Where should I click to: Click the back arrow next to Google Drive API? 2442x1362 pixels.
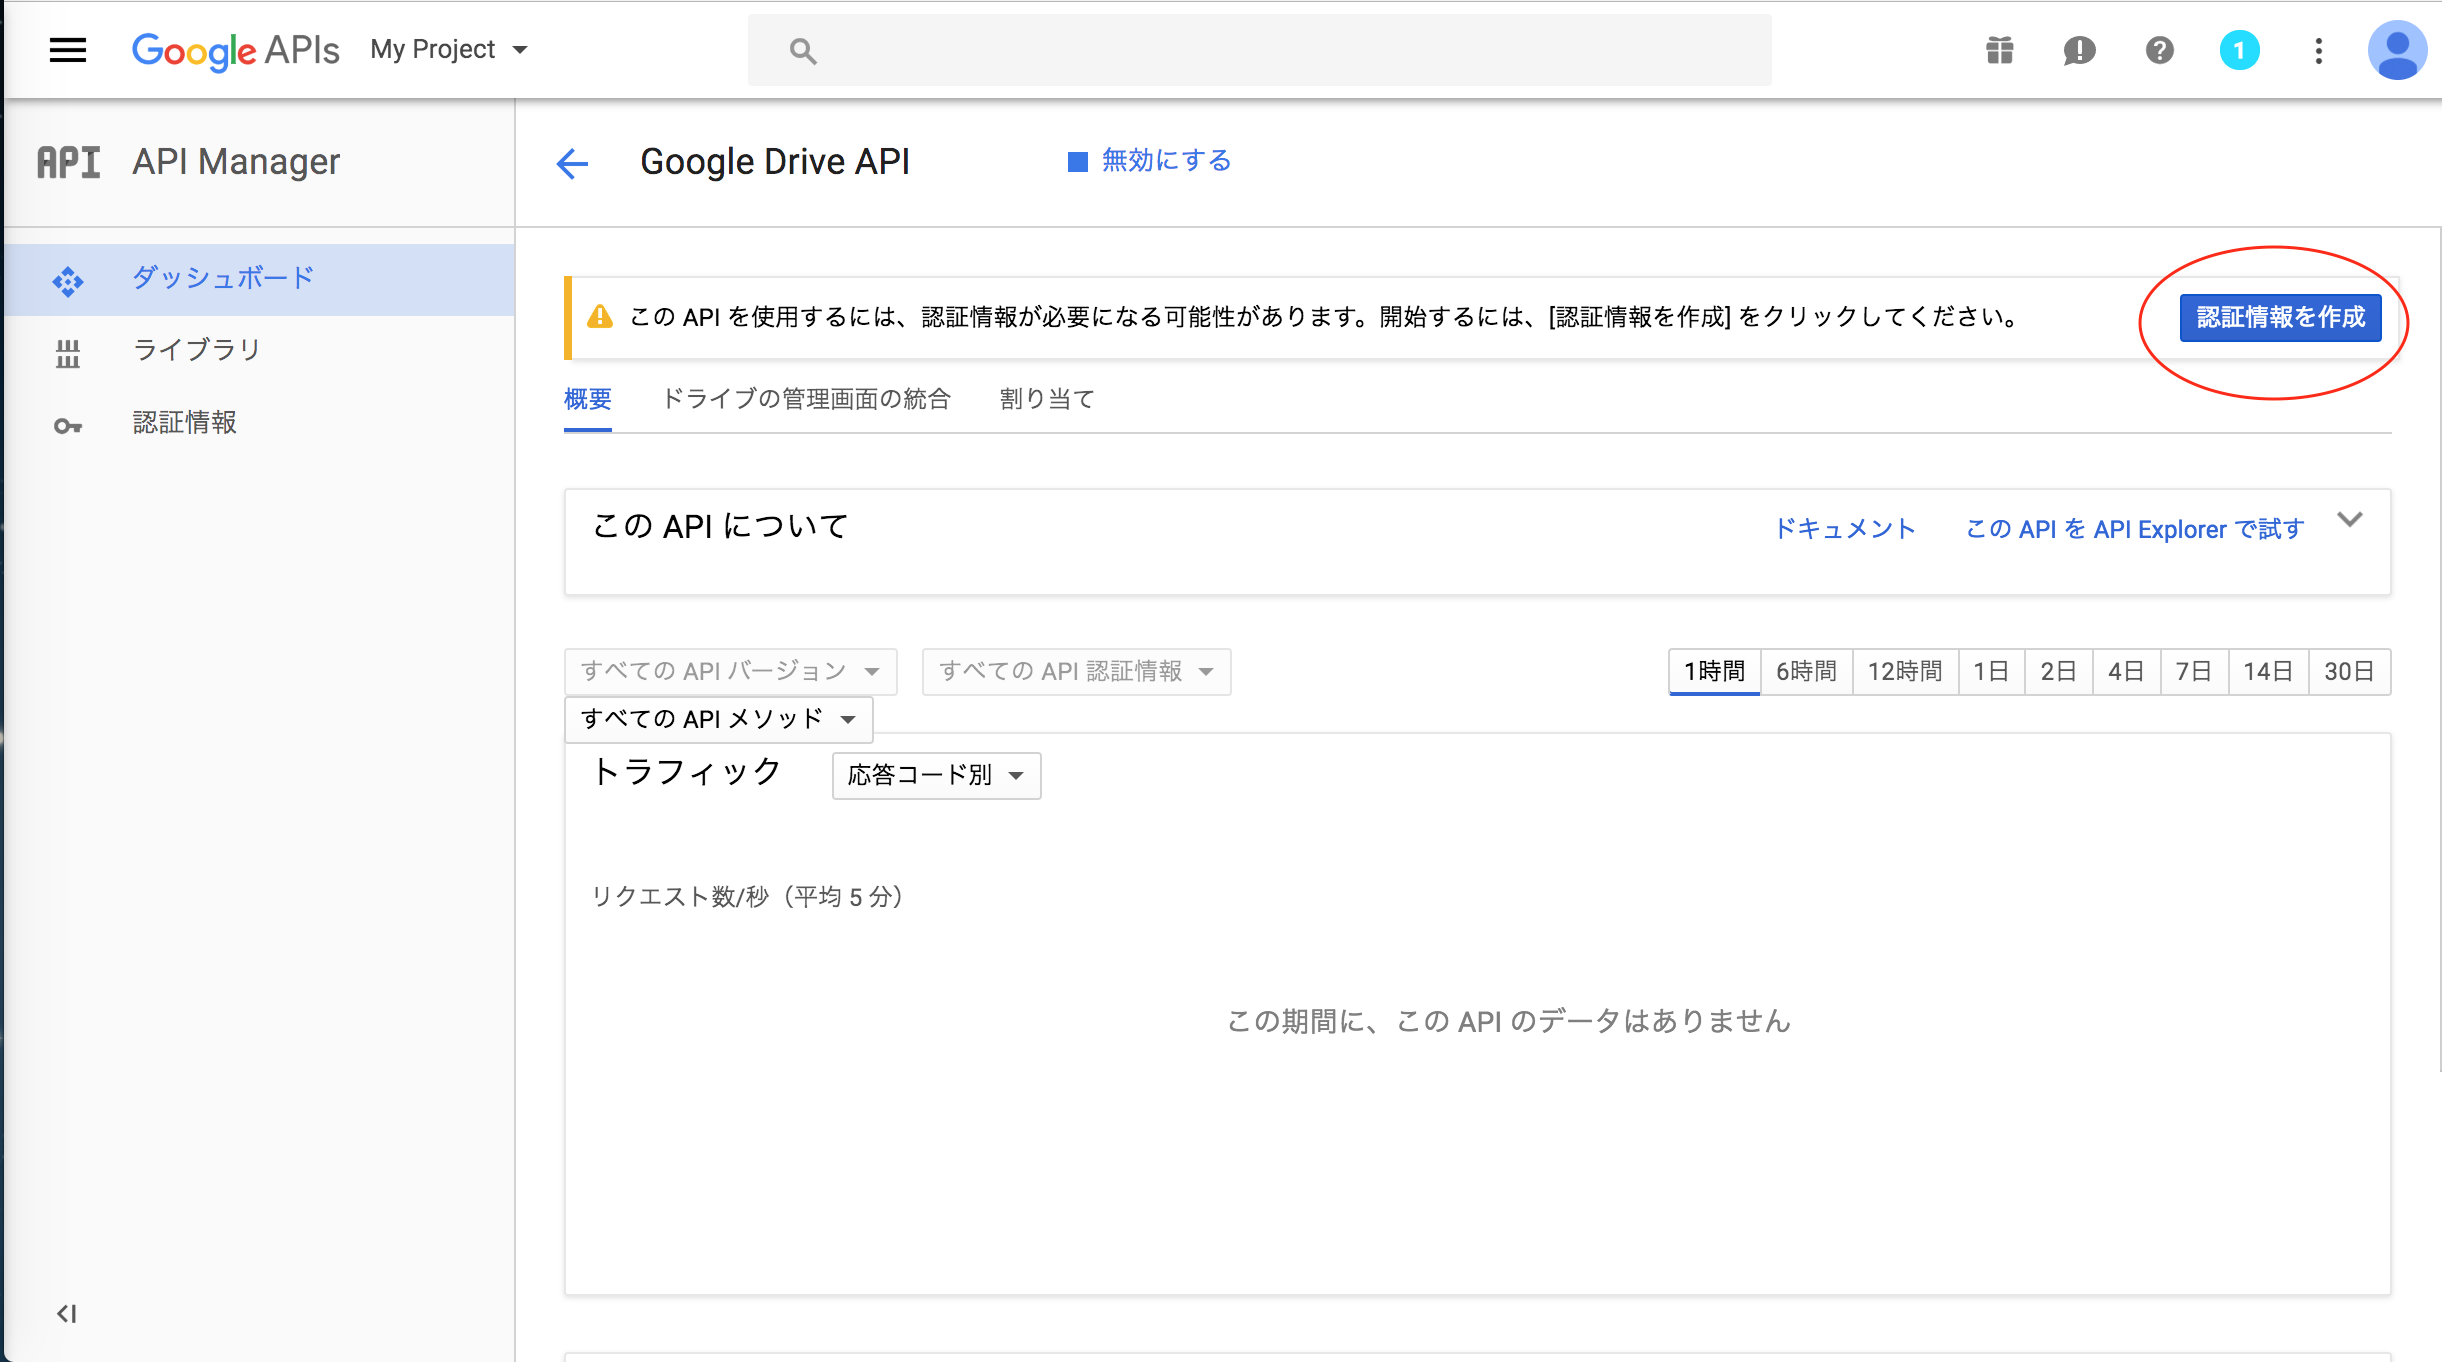click(571, 162)
